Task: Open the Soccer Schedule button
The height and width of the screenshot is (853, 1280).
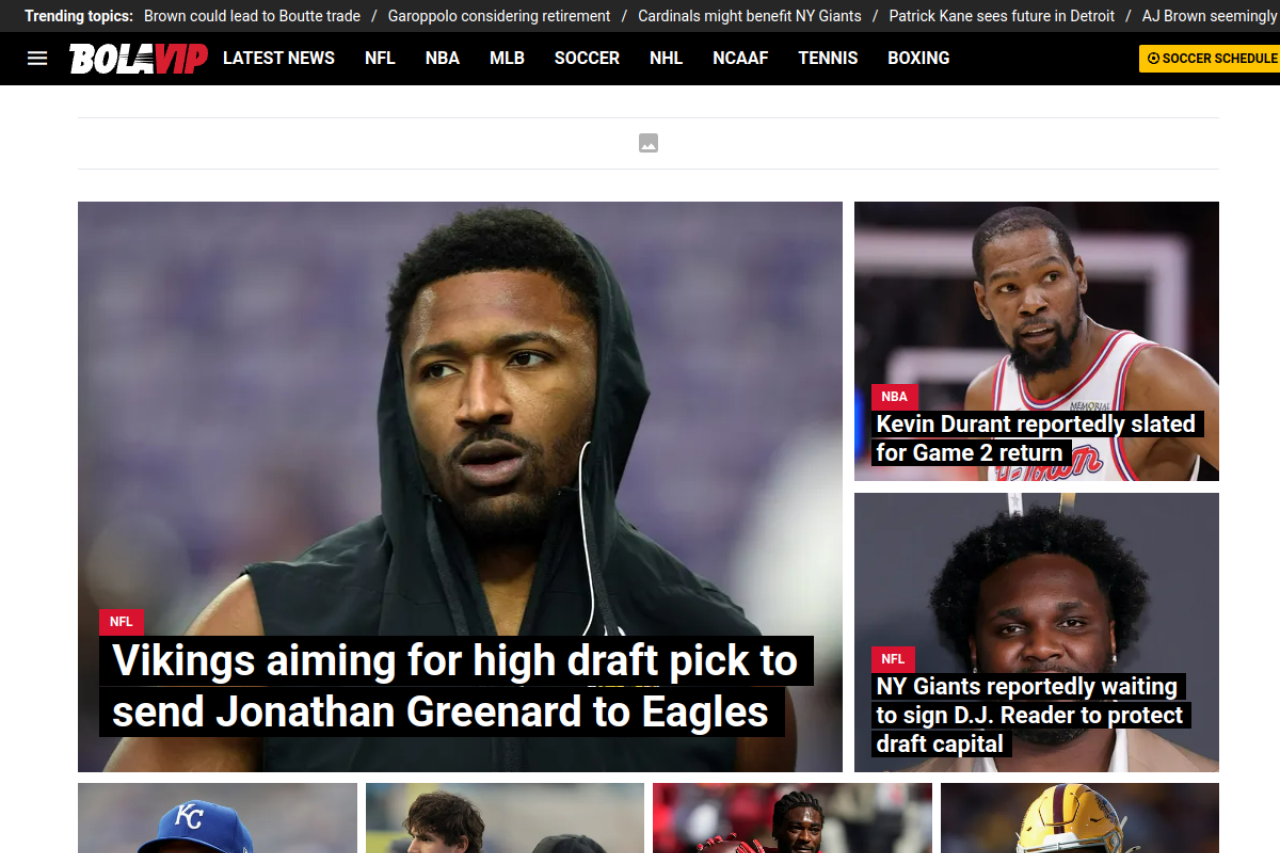Action: 1211,58
